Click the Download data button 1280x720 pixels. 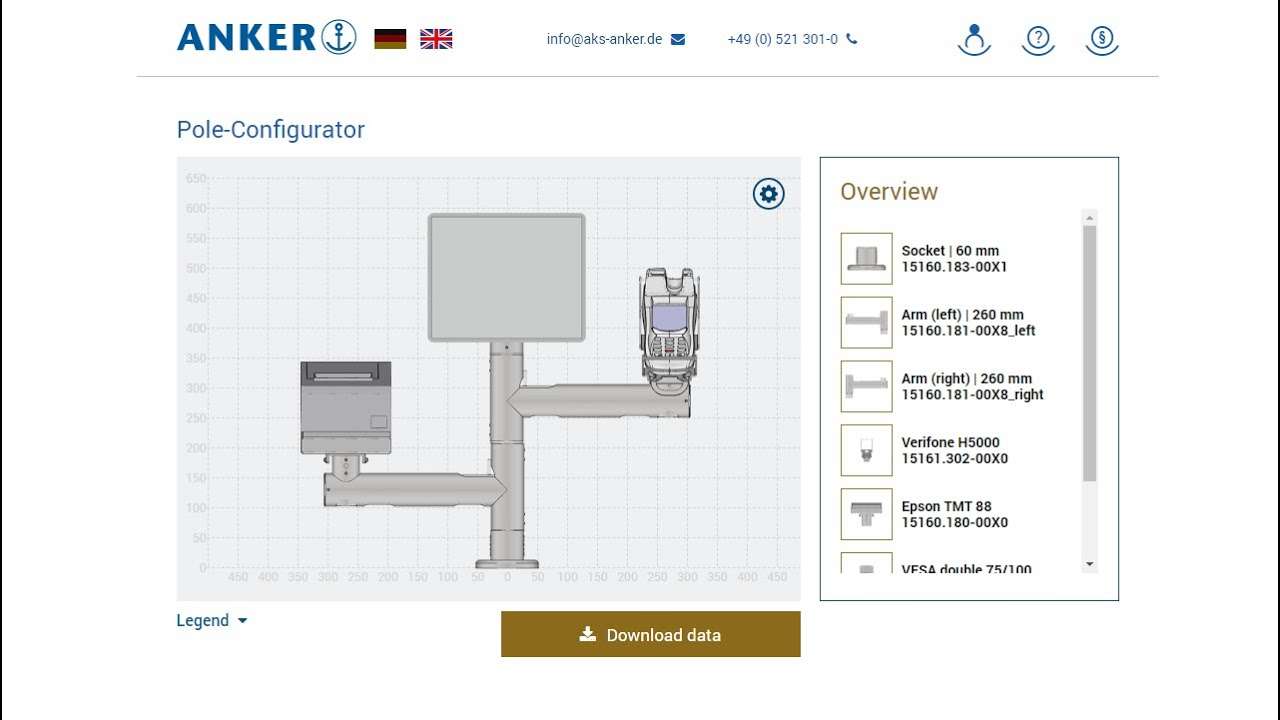pyautogui.click(x=651, y=634)
